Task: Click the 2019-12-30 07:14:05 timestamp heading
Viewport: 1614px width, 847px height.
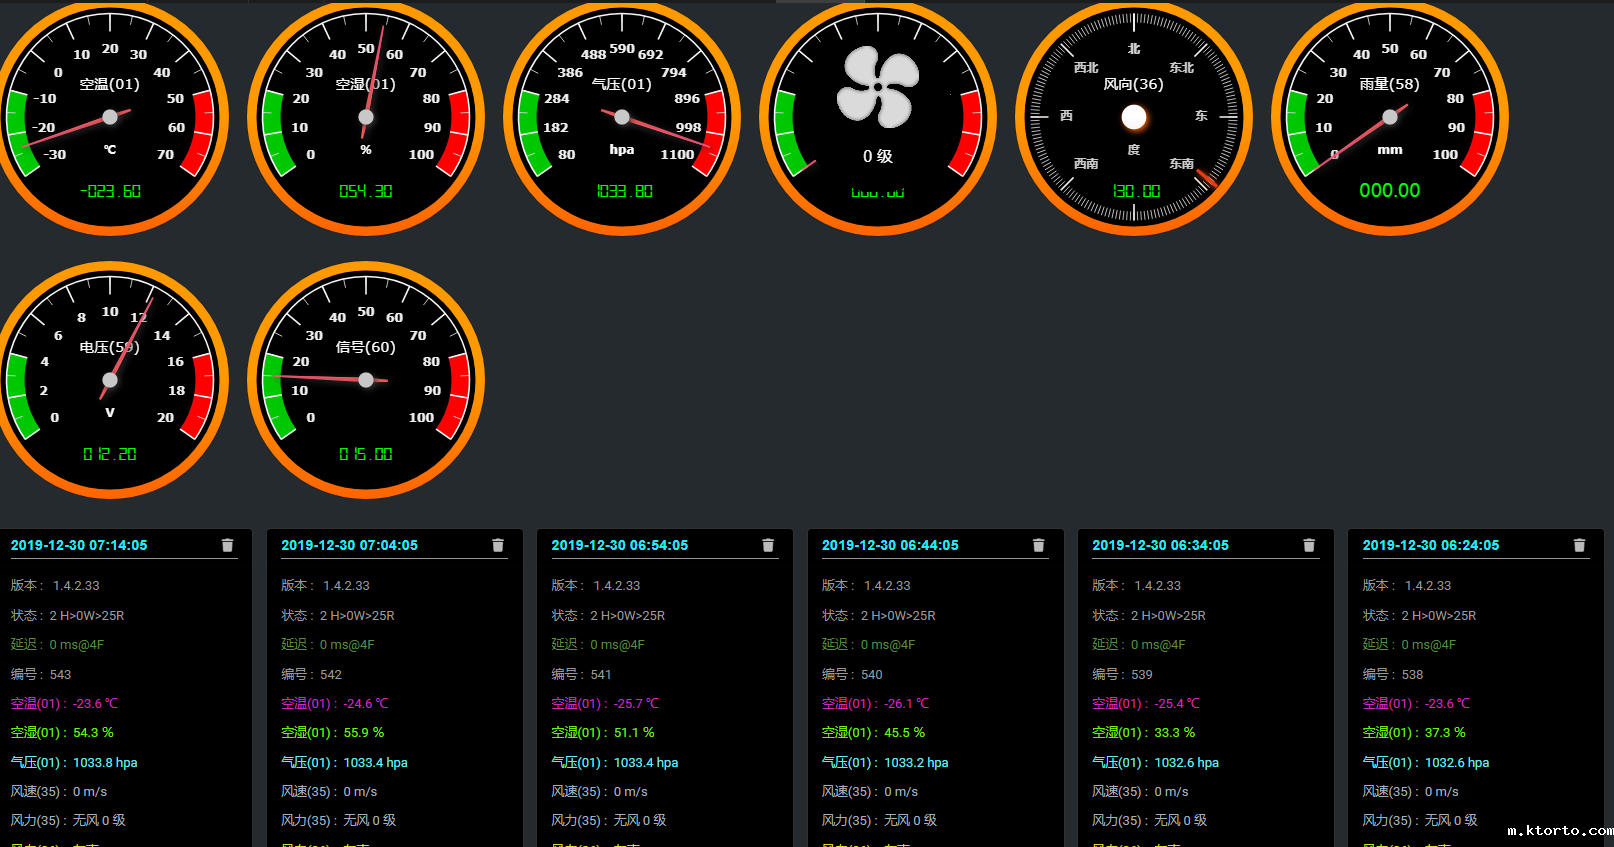Action: point(79,545)
